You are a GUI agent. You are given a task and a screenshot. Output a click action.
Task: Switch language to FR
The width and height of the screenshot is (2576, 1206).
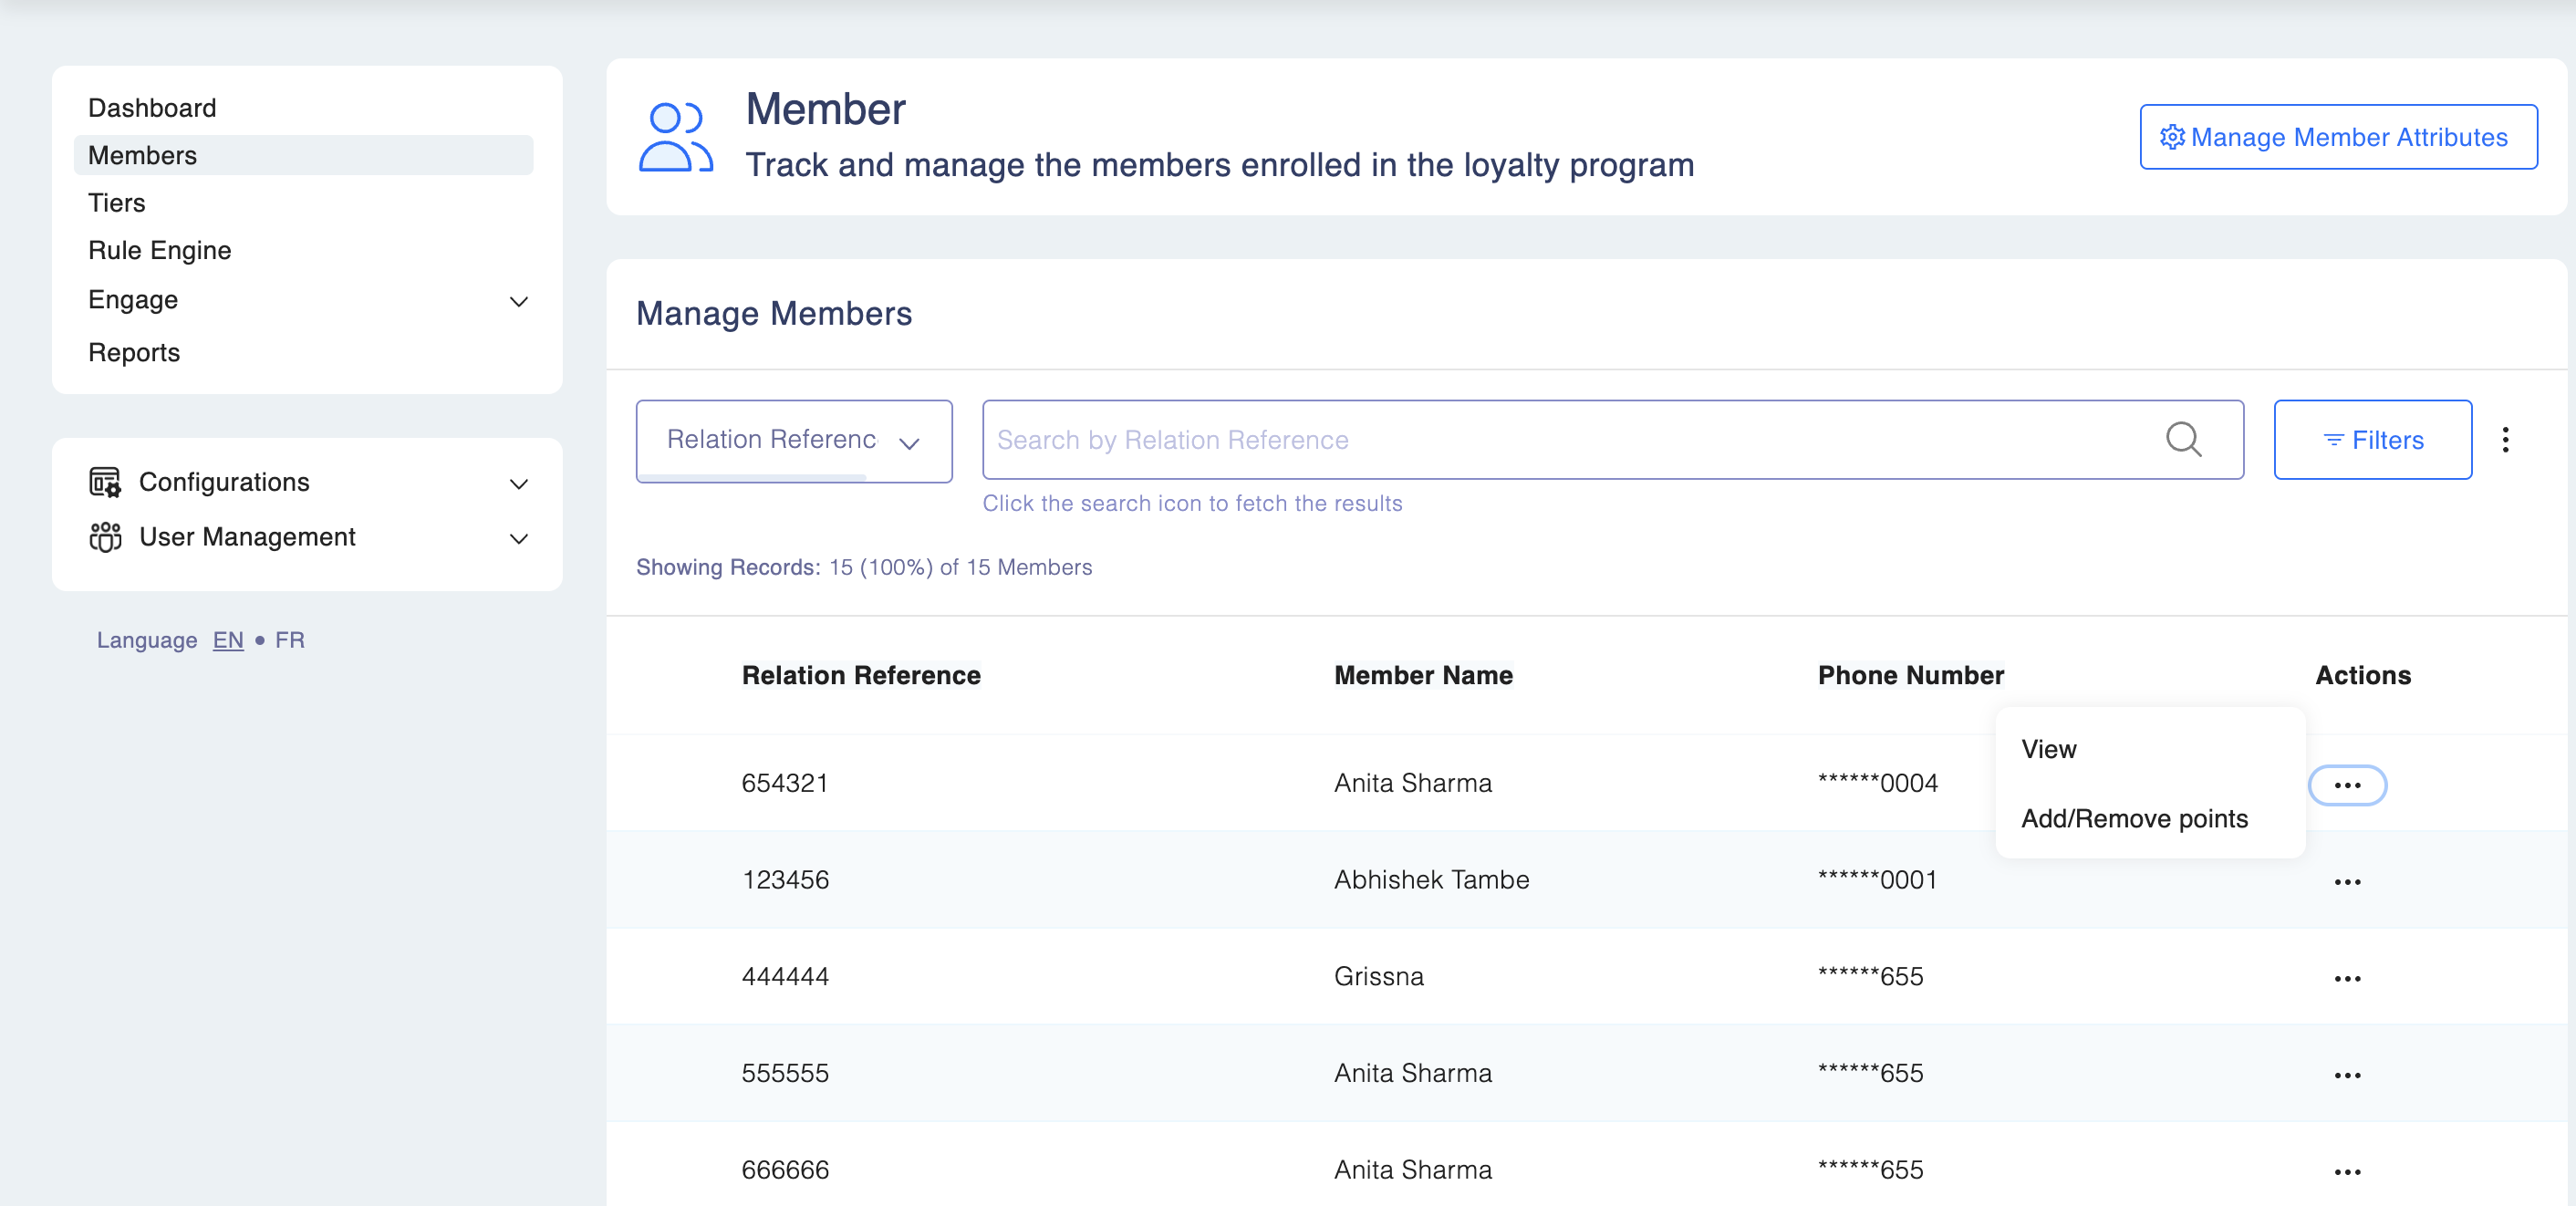pos(289,640)
